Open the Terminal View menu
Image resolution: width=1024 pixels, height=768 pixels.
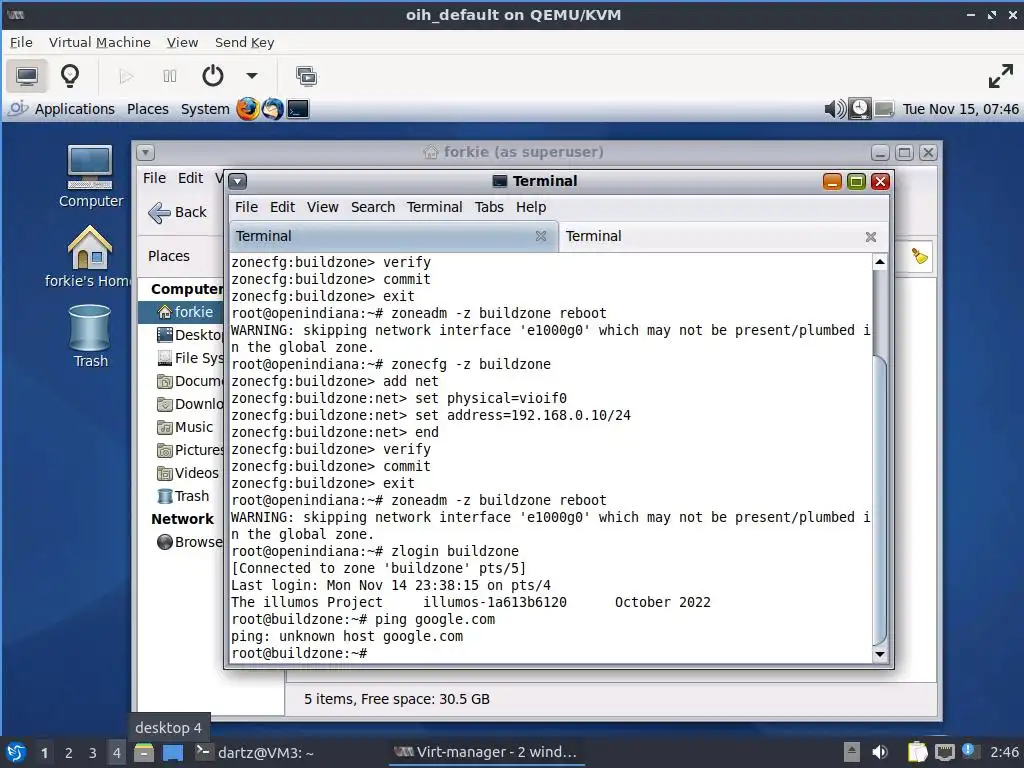click(323, 207)
